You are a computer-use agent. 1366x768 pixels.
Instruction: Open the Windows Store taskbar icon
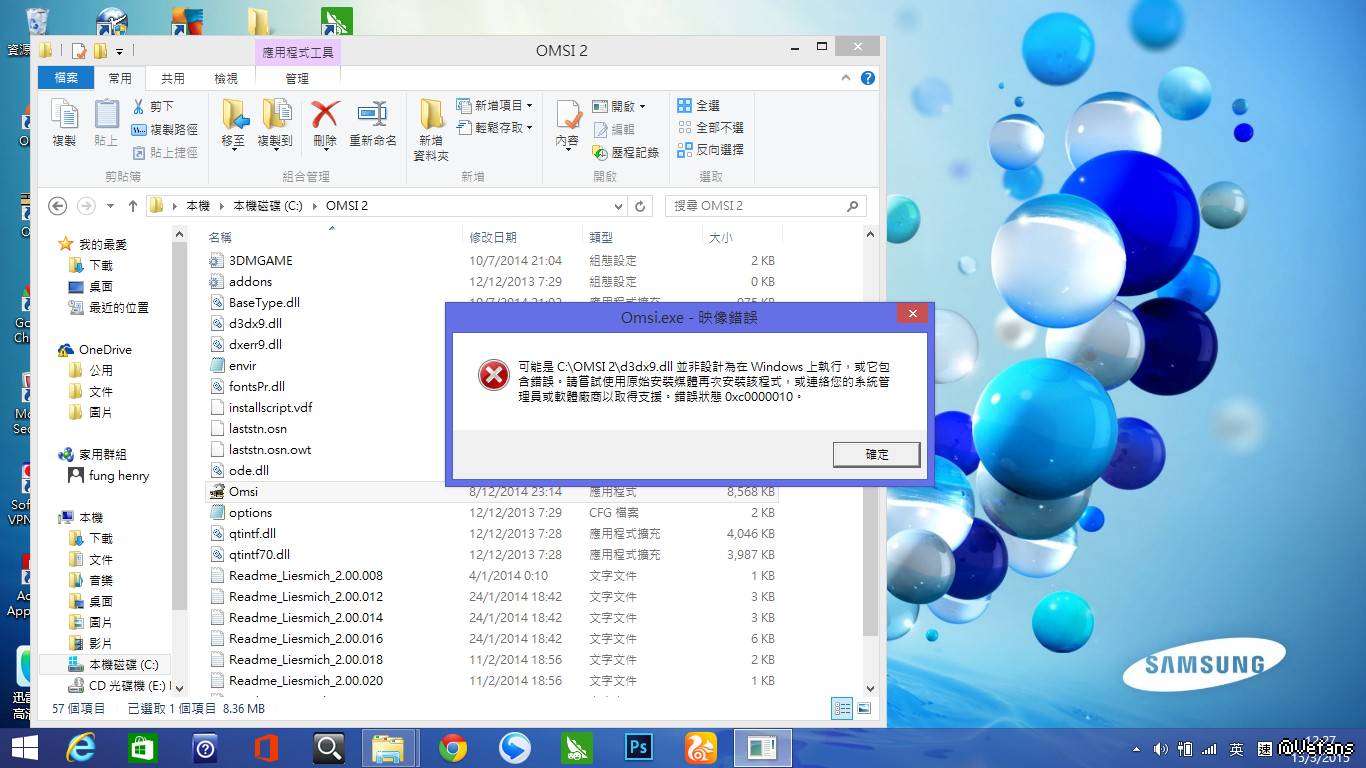point(141,747)
